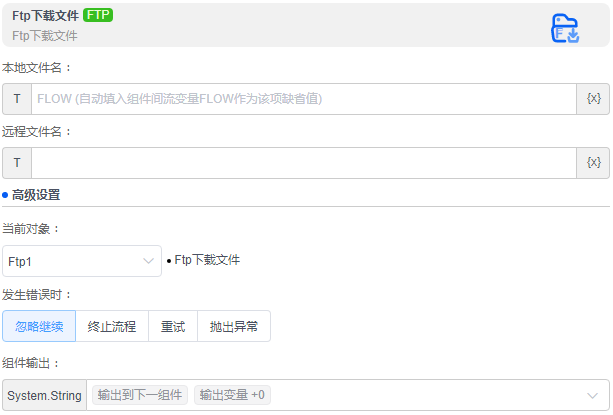Insert variable {x} for 远程文件名
613x415 pixels.
click(593, 163)
